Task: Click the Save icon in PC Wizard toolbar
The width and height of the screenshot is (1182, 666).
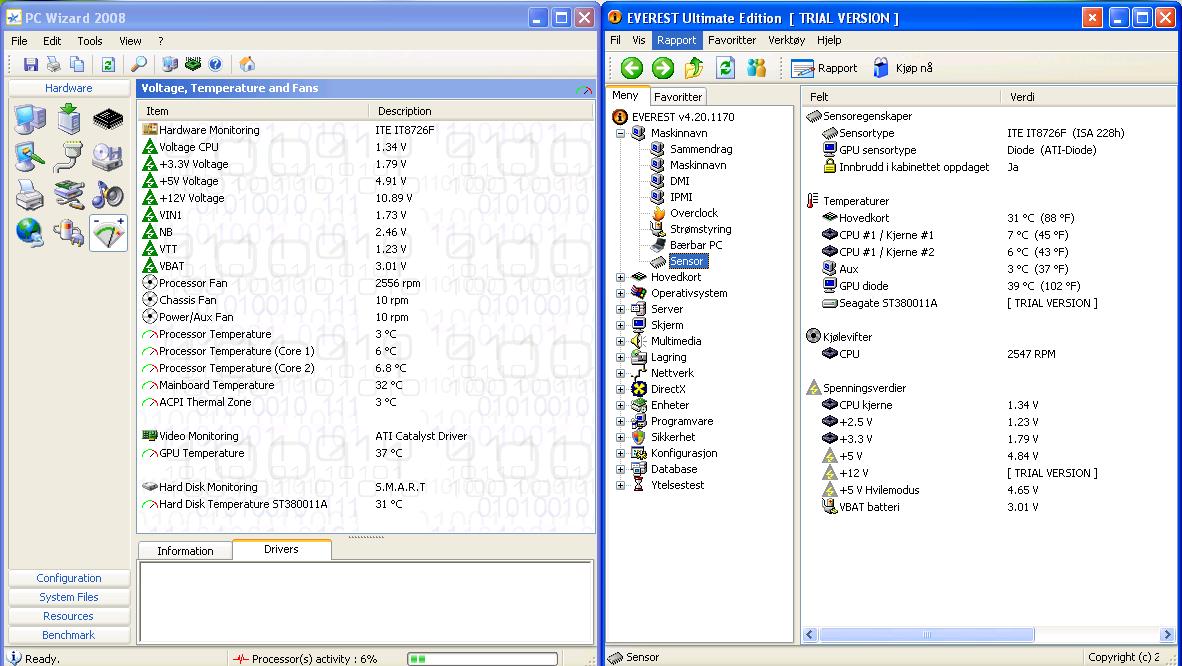Action: pyautogui.click(x=30, y=64)
